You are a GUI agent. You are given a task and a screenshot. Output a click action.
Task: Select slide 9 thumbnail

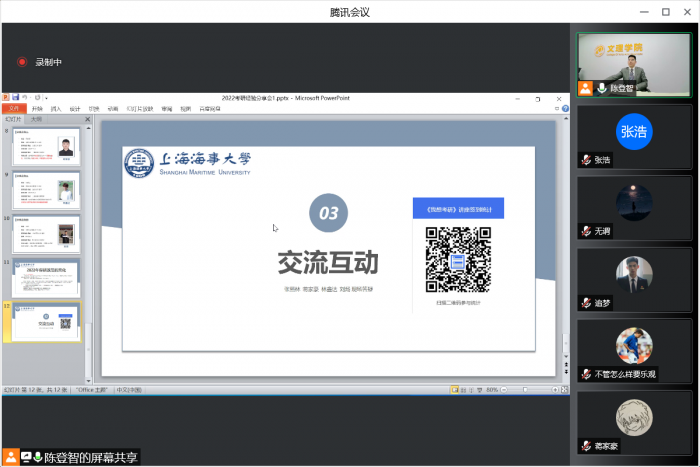pos(46,191)
